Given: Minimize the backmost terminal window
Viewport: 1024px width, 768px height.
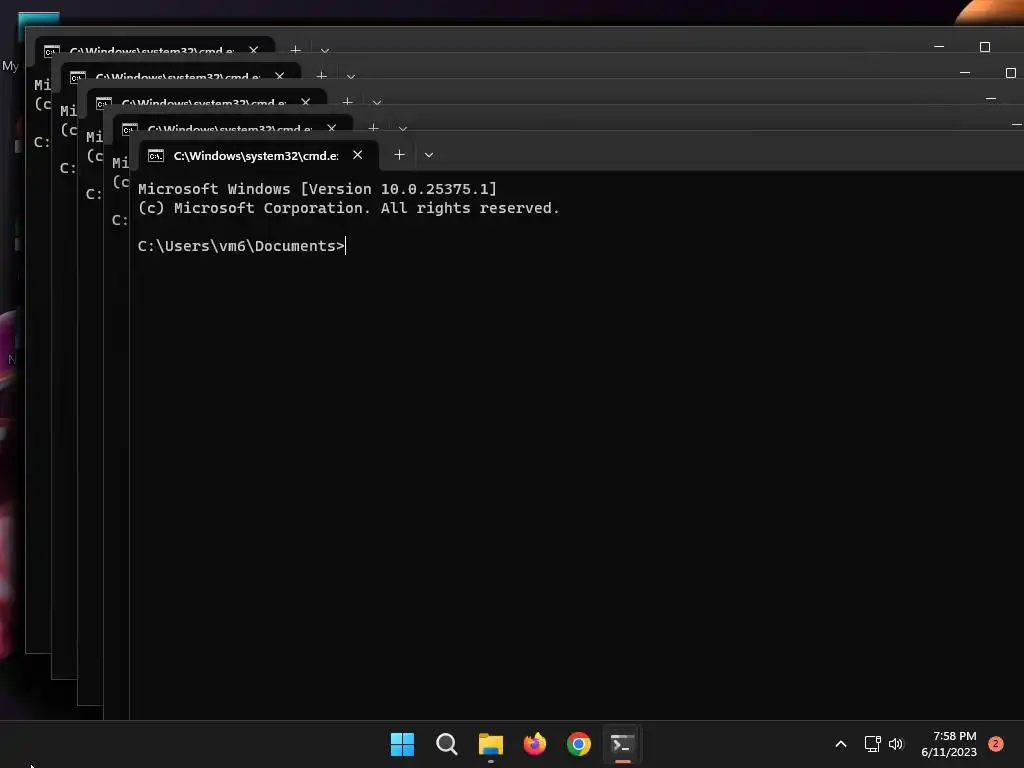Looking at the screenshot, I should click(x=939, y=47).
